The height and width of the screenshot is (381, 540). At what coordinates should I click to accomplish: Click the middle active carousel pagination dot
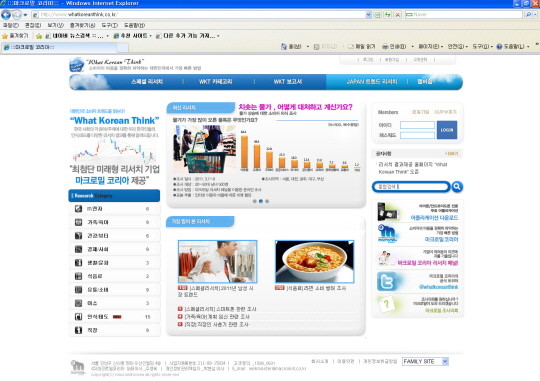click(x=261, y=201)
